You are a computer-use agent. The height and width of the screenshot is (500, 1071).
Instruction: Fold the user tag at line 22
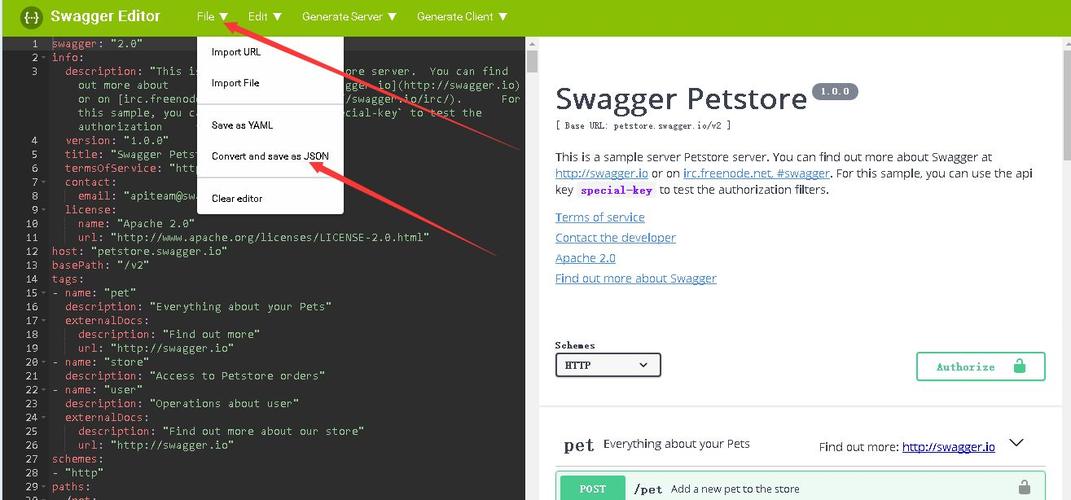pyautogui.click(x=44, y=390)
